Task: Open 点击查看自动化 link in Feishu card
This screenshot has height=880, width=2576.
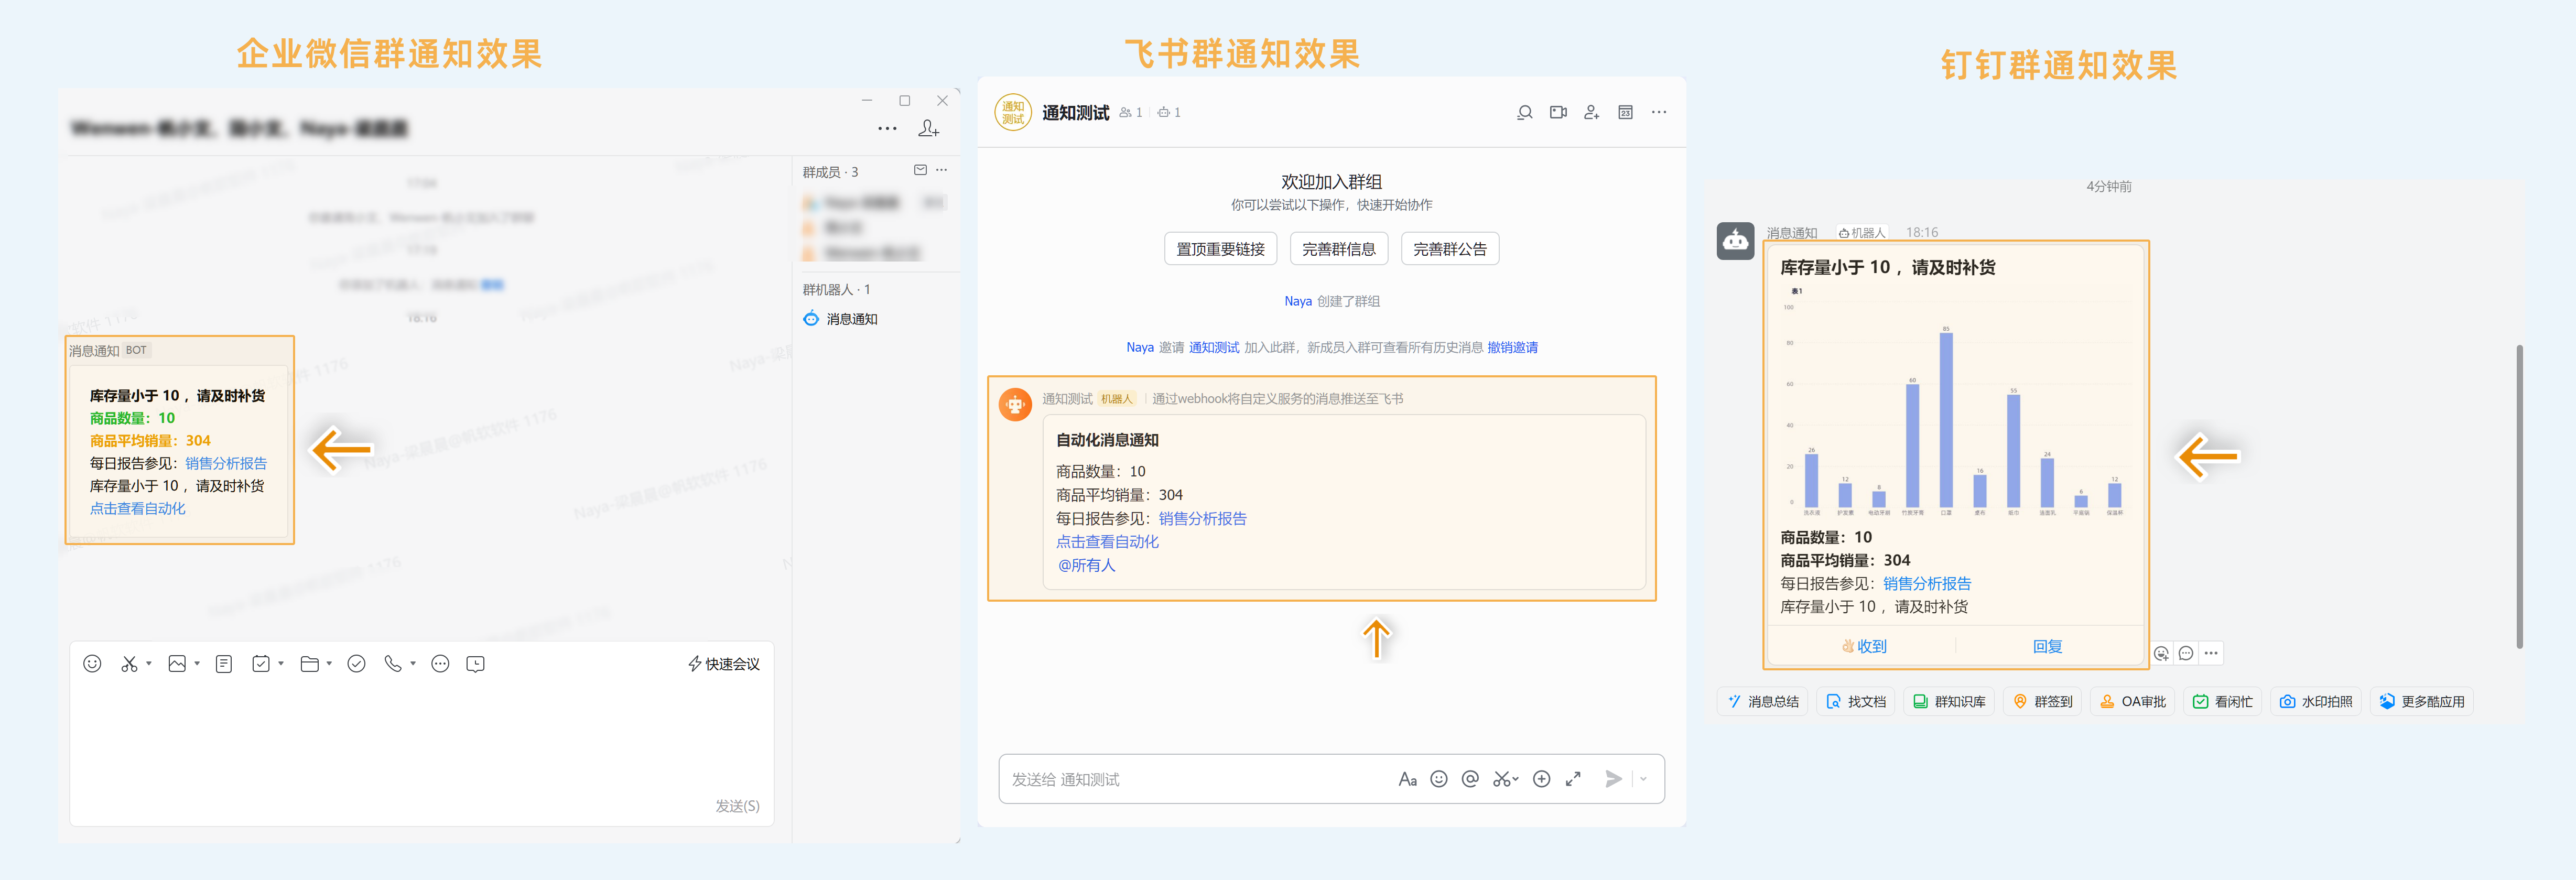Action: pyautogui.click(x=1107, y=542)
